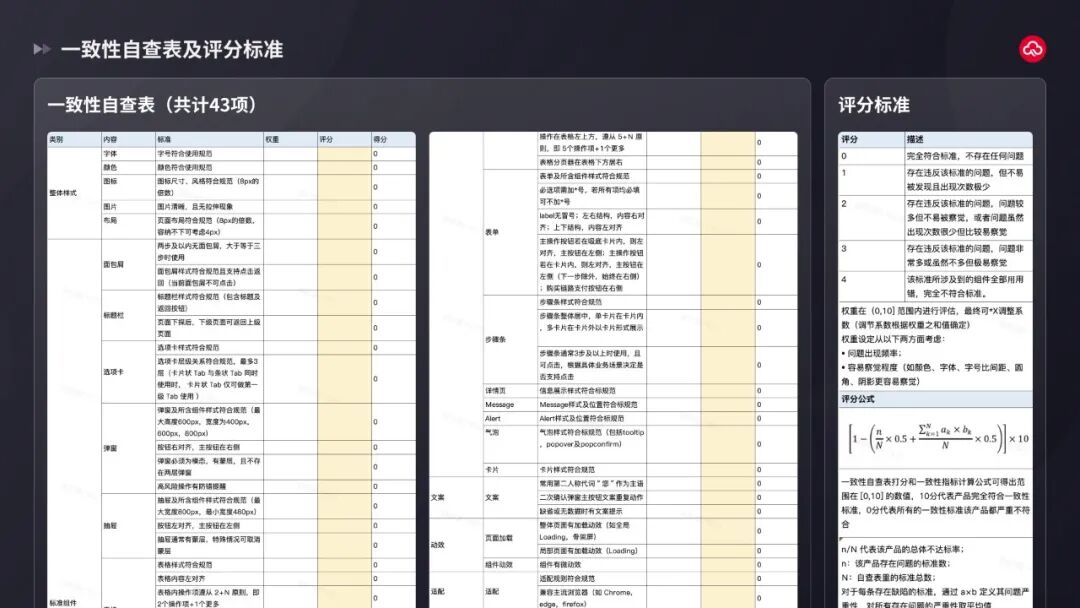Viewport: 1080px width, 608px height.
Task: Click the cell 适配规则符合规范
Action: 592,578
